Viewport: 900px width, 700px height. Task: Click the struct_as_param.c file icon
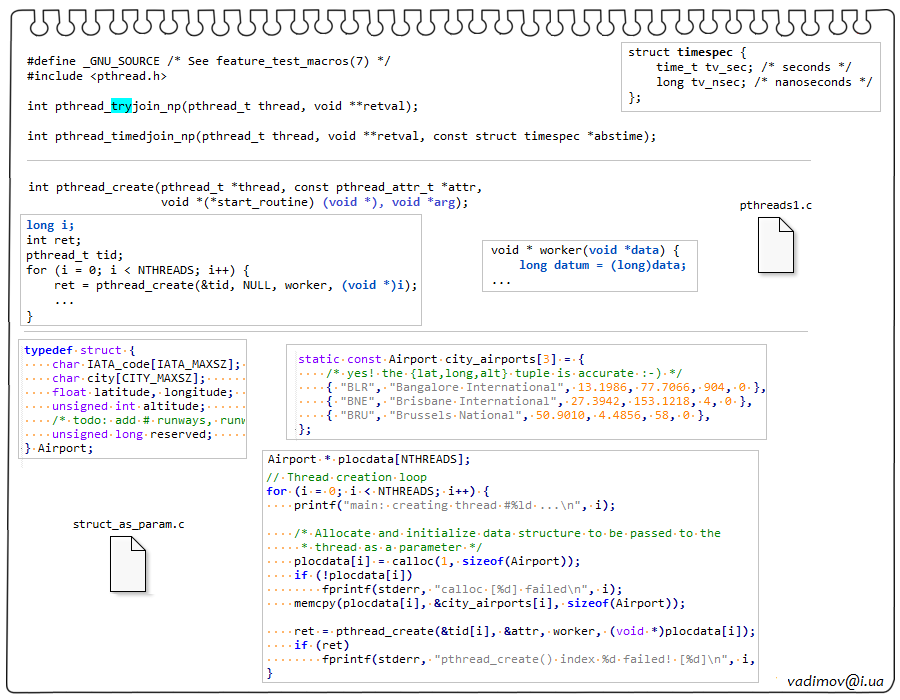[128, 563]
